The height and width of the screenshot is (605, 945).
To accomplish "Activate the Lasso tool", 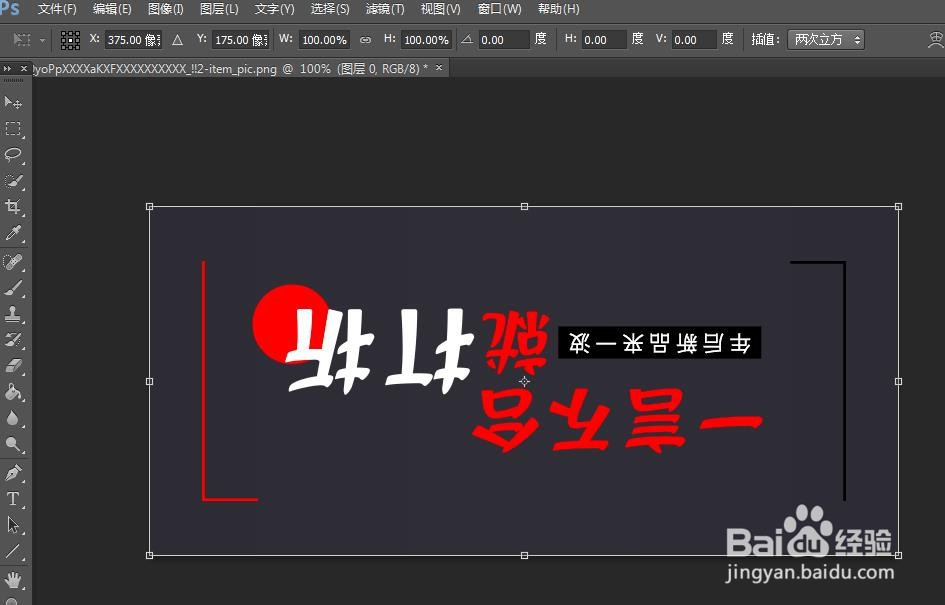I will pos(13,154).
